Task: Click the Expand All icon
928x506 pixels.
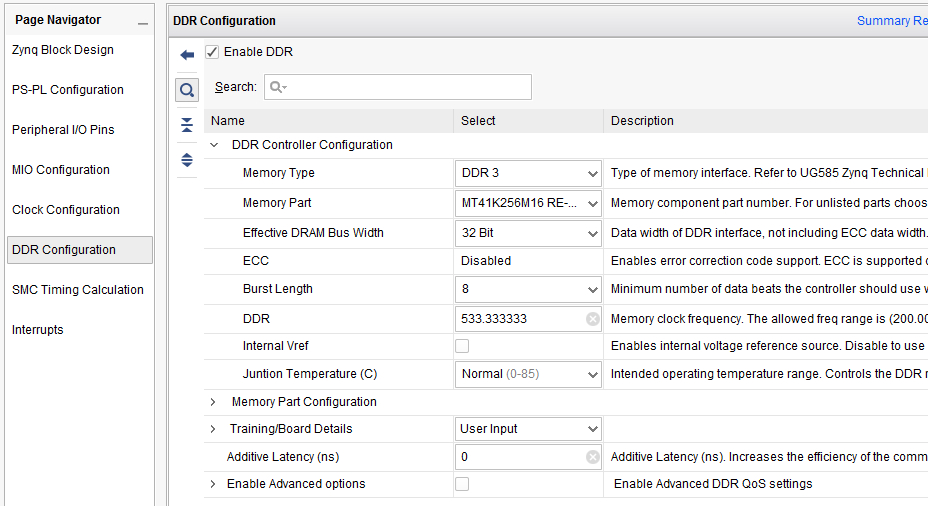Action: click(x=187, y=160)
